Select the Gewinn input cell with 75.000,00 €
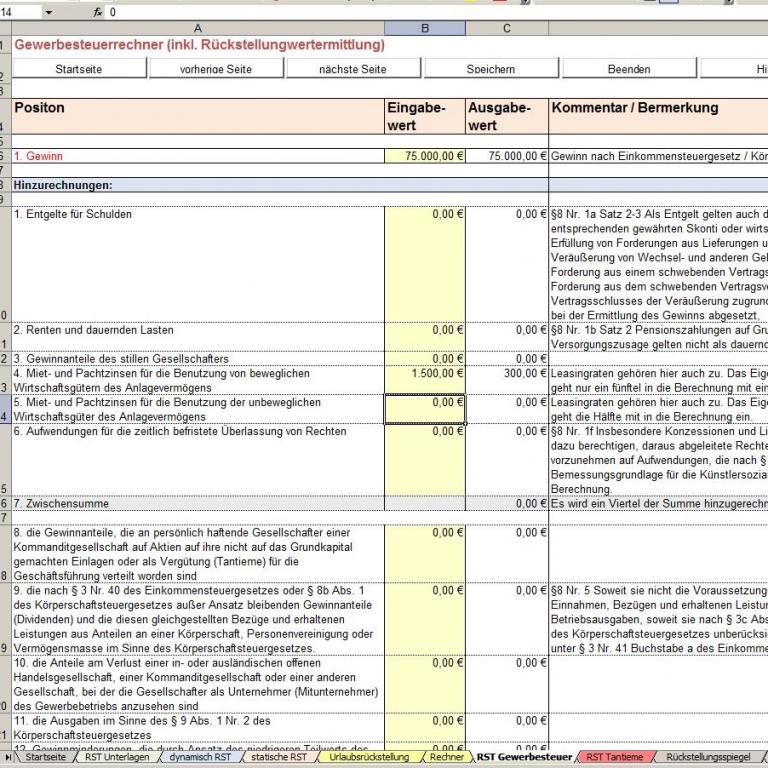The height and width of the screenshot is (768, 768). (x=424, y=157)
